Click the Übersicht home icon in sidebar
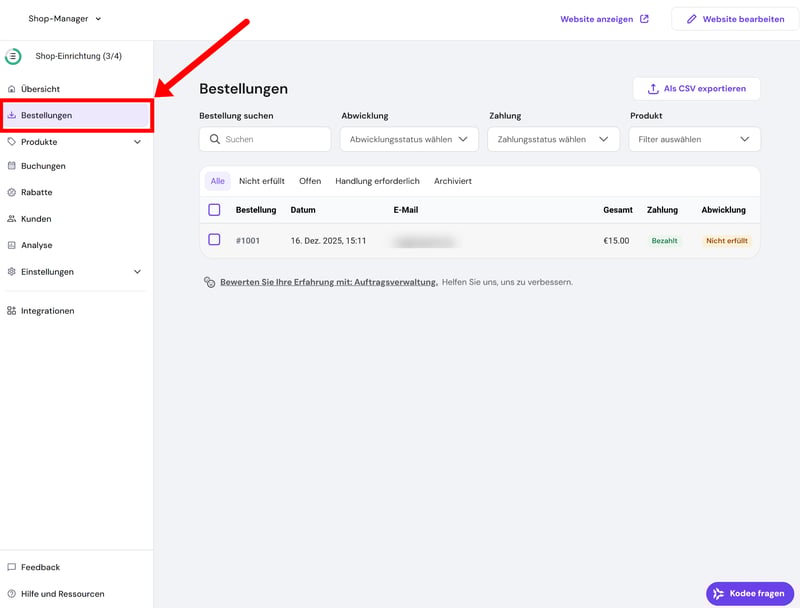The image size is (800, 608). 12,89
